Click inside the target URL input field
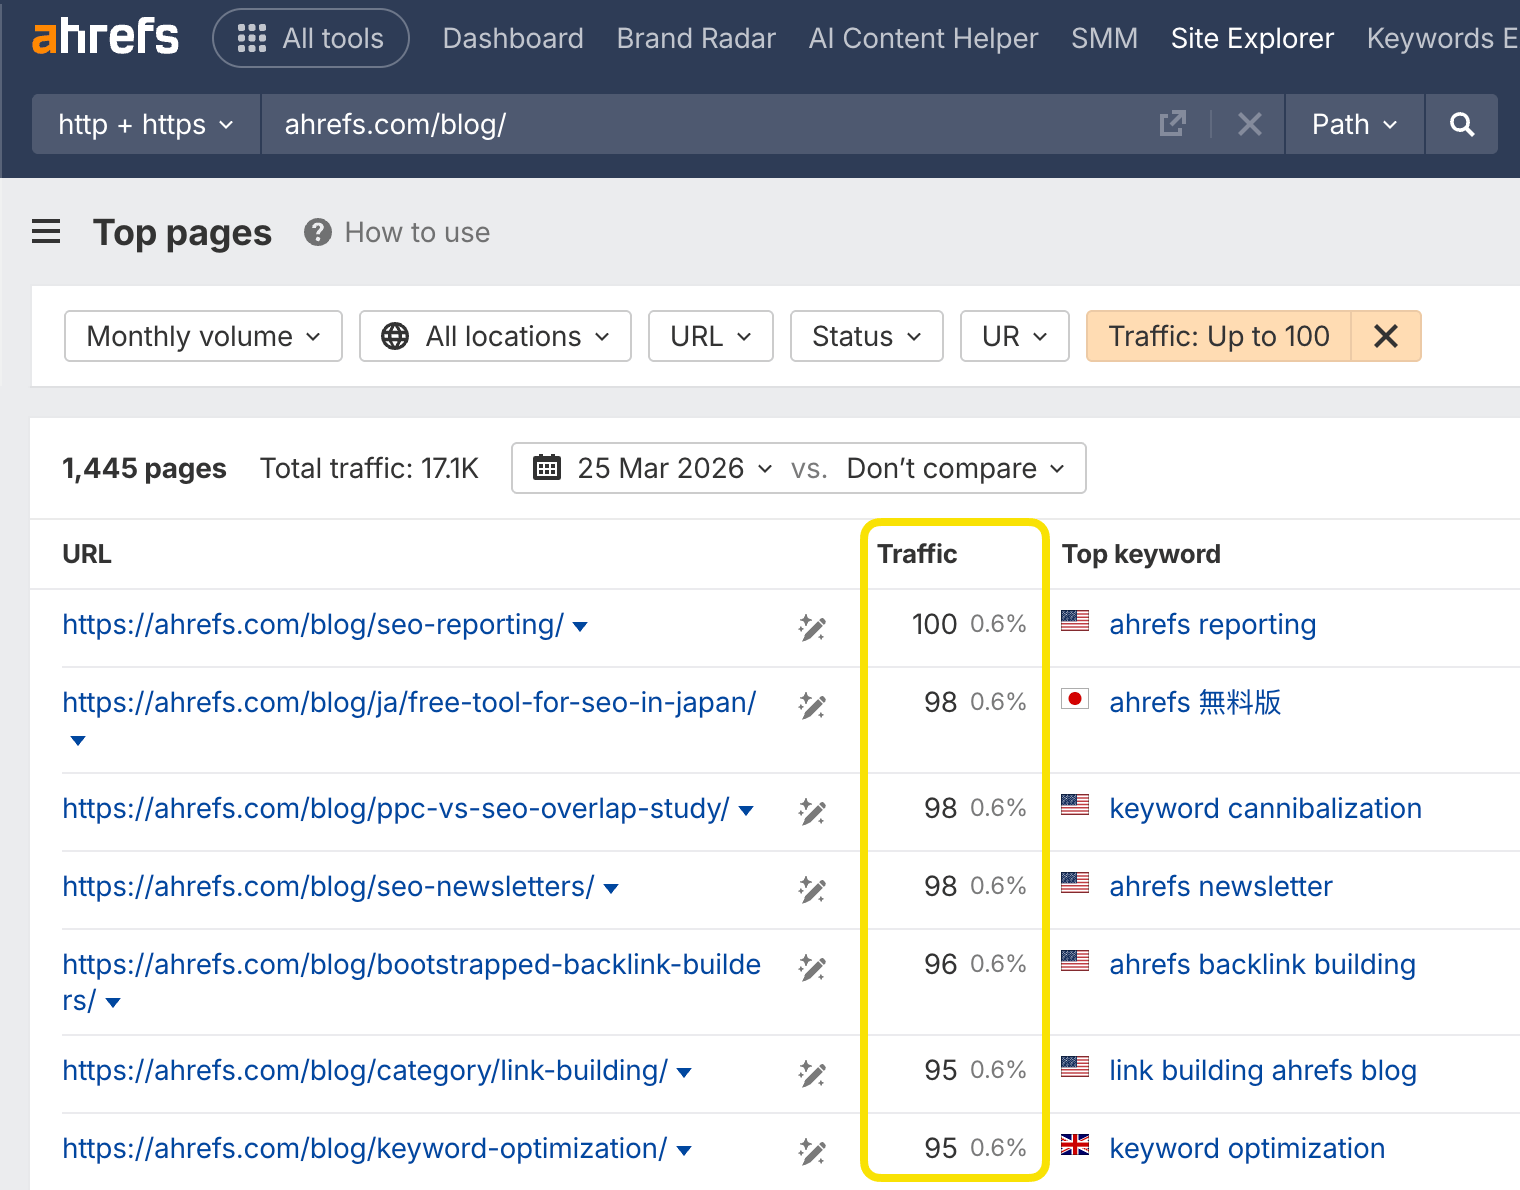The image size is (1520, 1190). coord(700,124)
